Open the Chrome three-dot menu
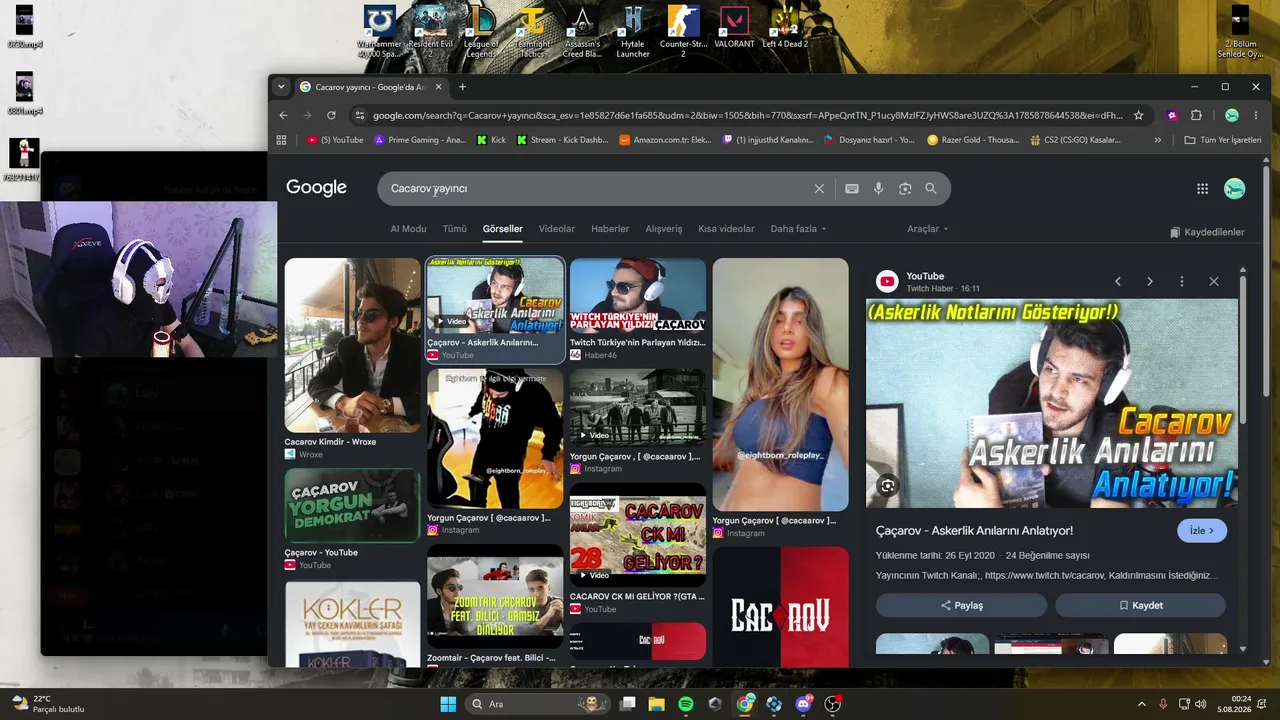The image size is (1280, 720). click(1257, 115)
